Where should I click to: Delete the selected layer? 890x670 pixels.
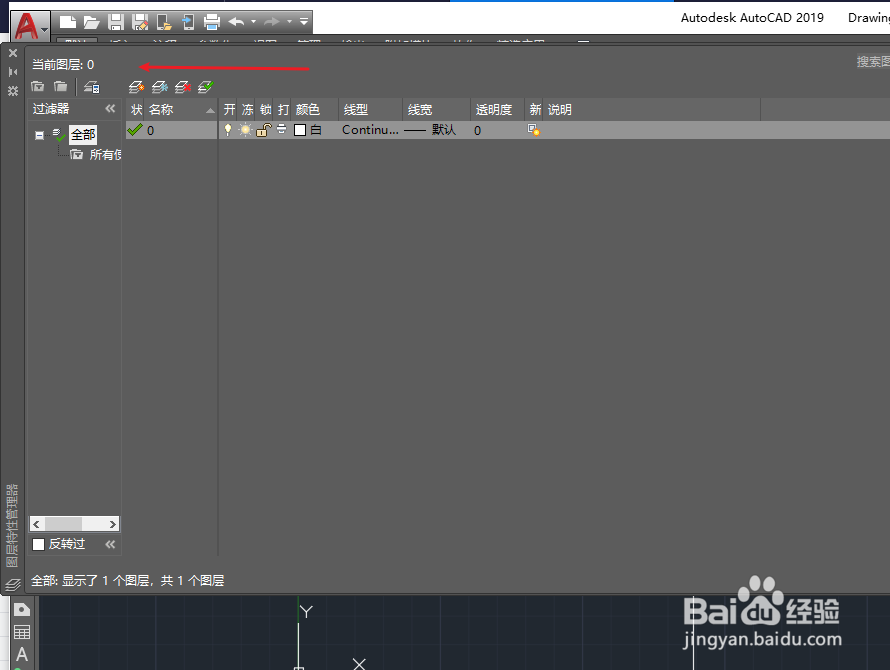point(183,87)
